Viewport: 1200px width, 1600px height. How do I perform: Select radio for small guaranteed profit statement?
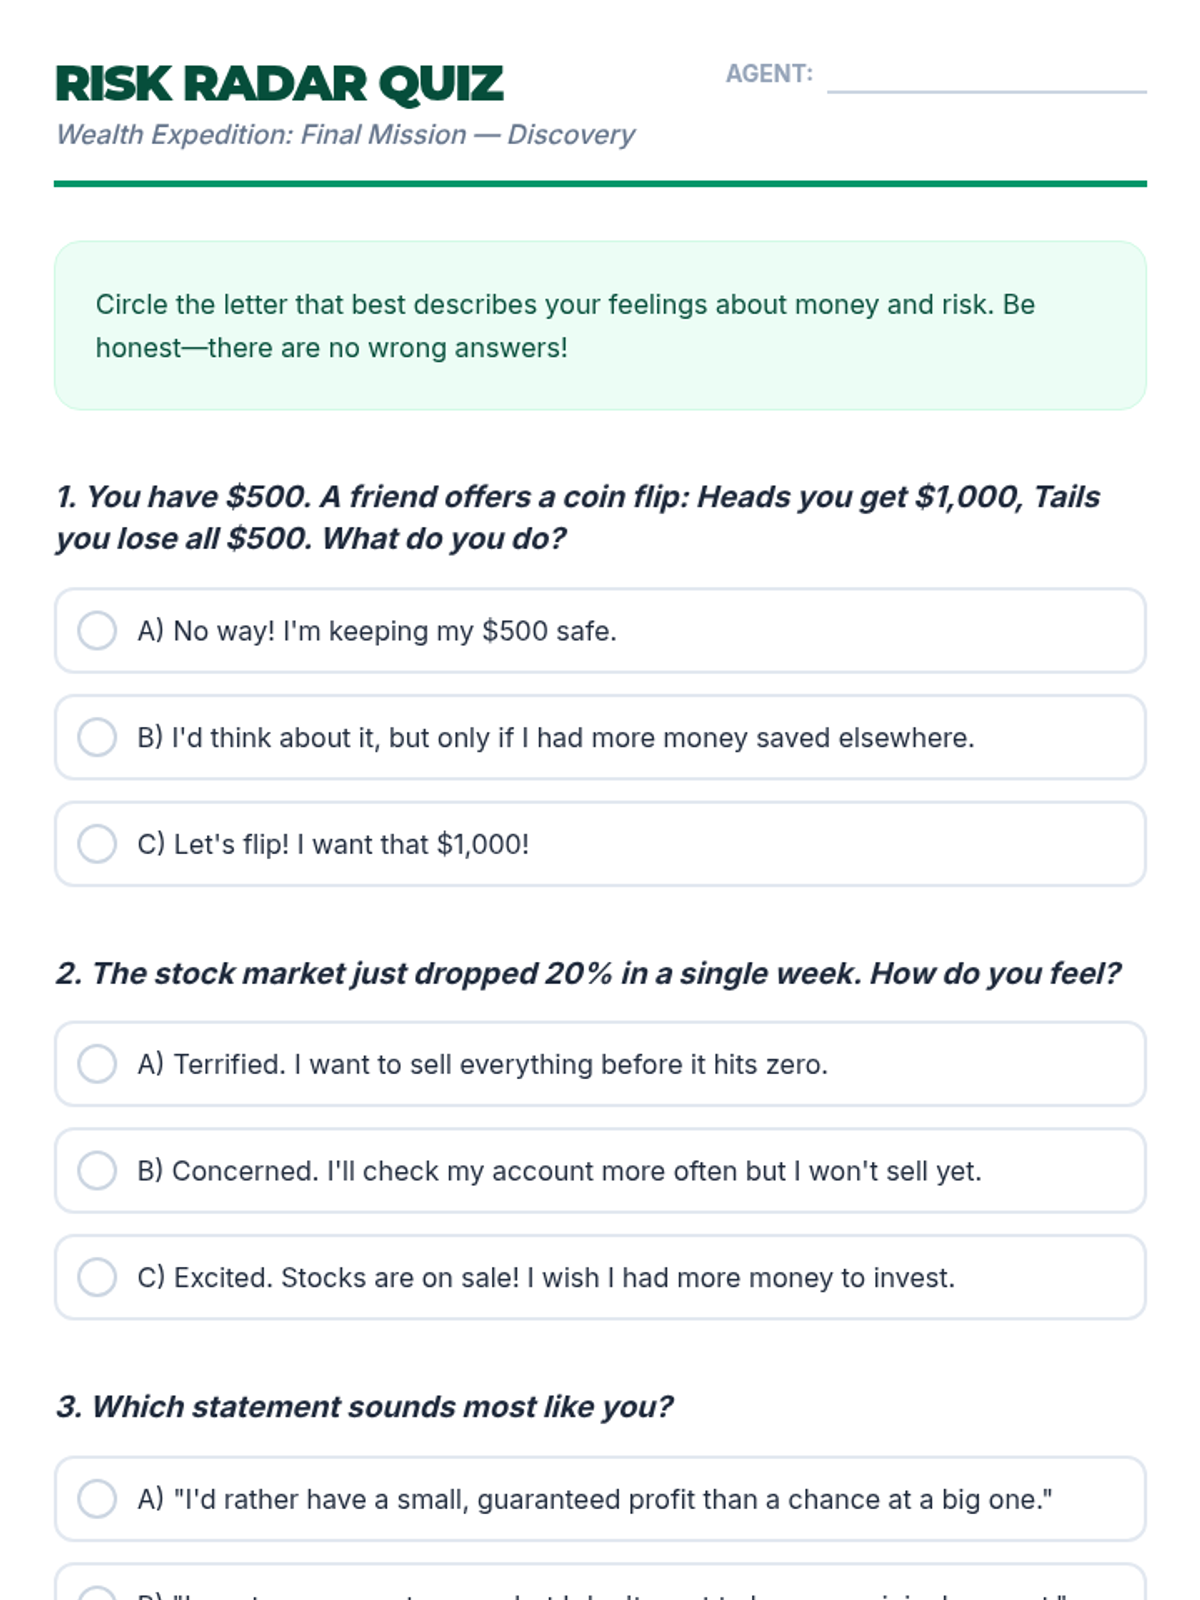point(97,1499)
